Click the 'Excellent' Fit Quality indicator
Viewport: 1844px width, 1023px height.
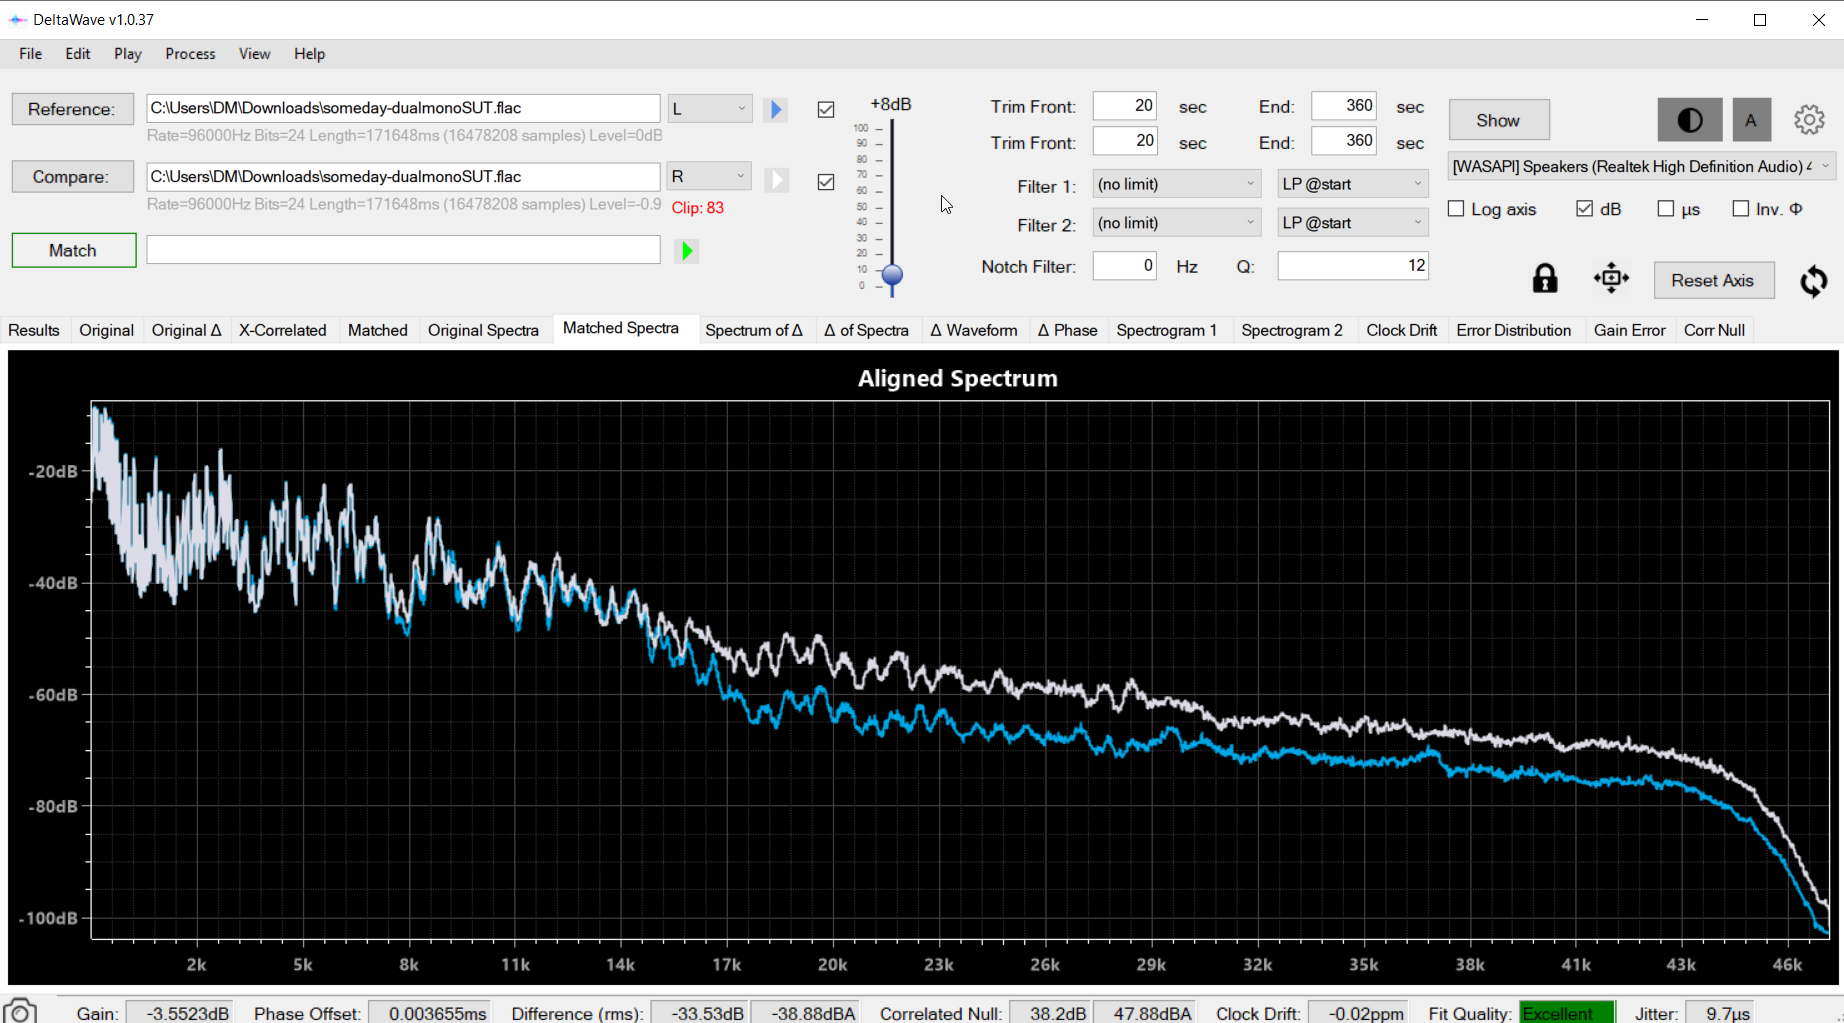tap(1567, 1012)
